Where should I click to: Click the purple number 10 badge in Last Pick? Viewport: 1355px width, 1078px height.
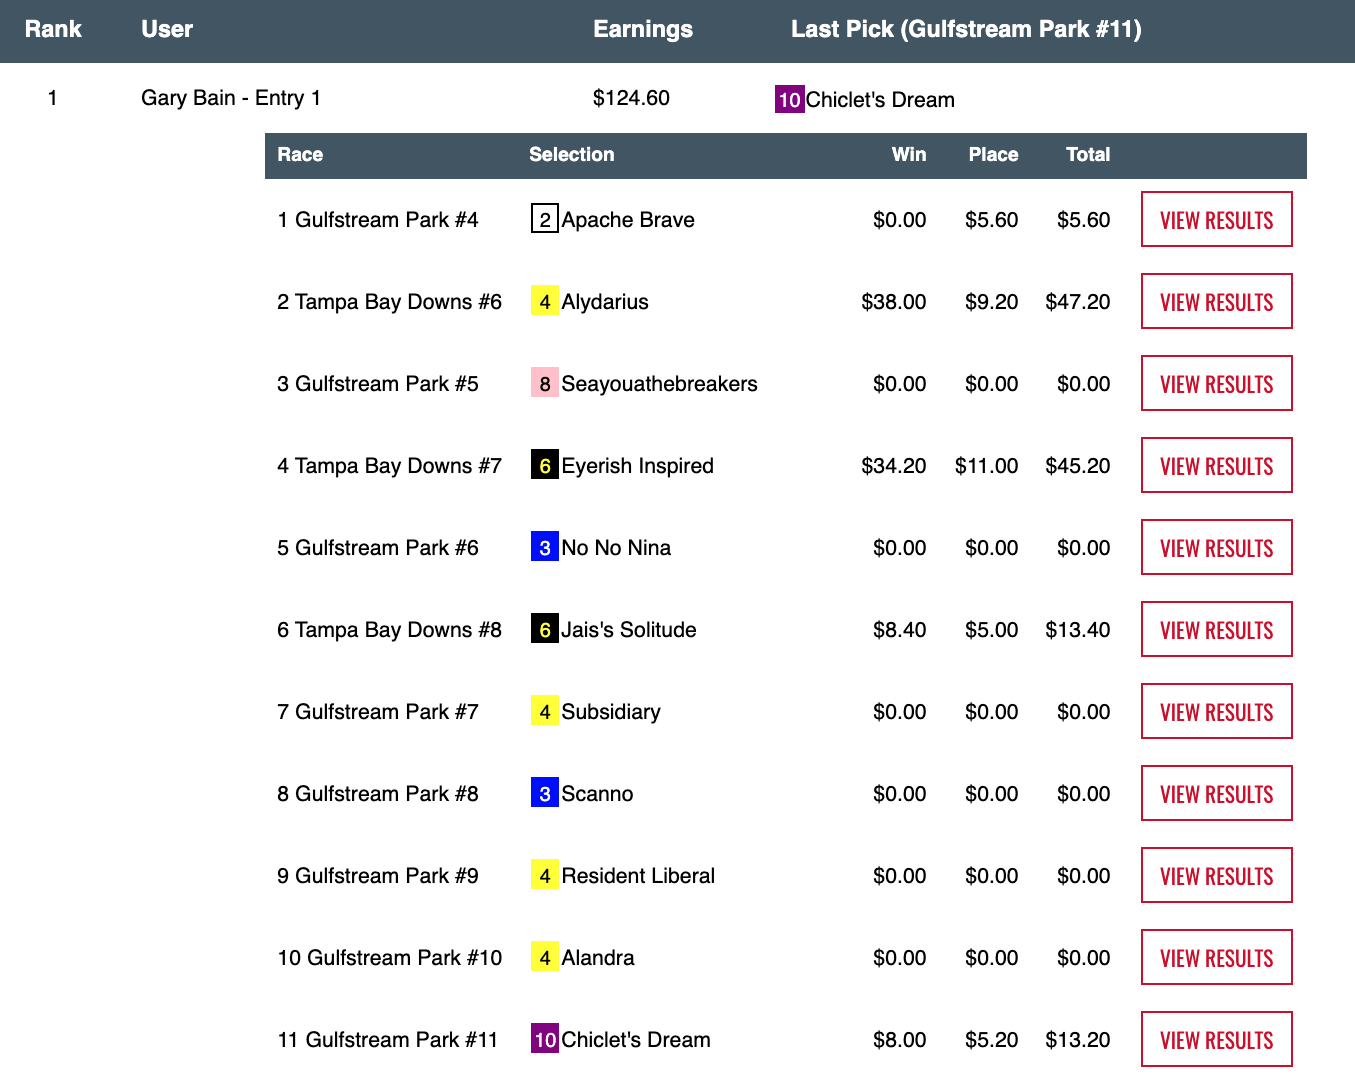(789, 100)
